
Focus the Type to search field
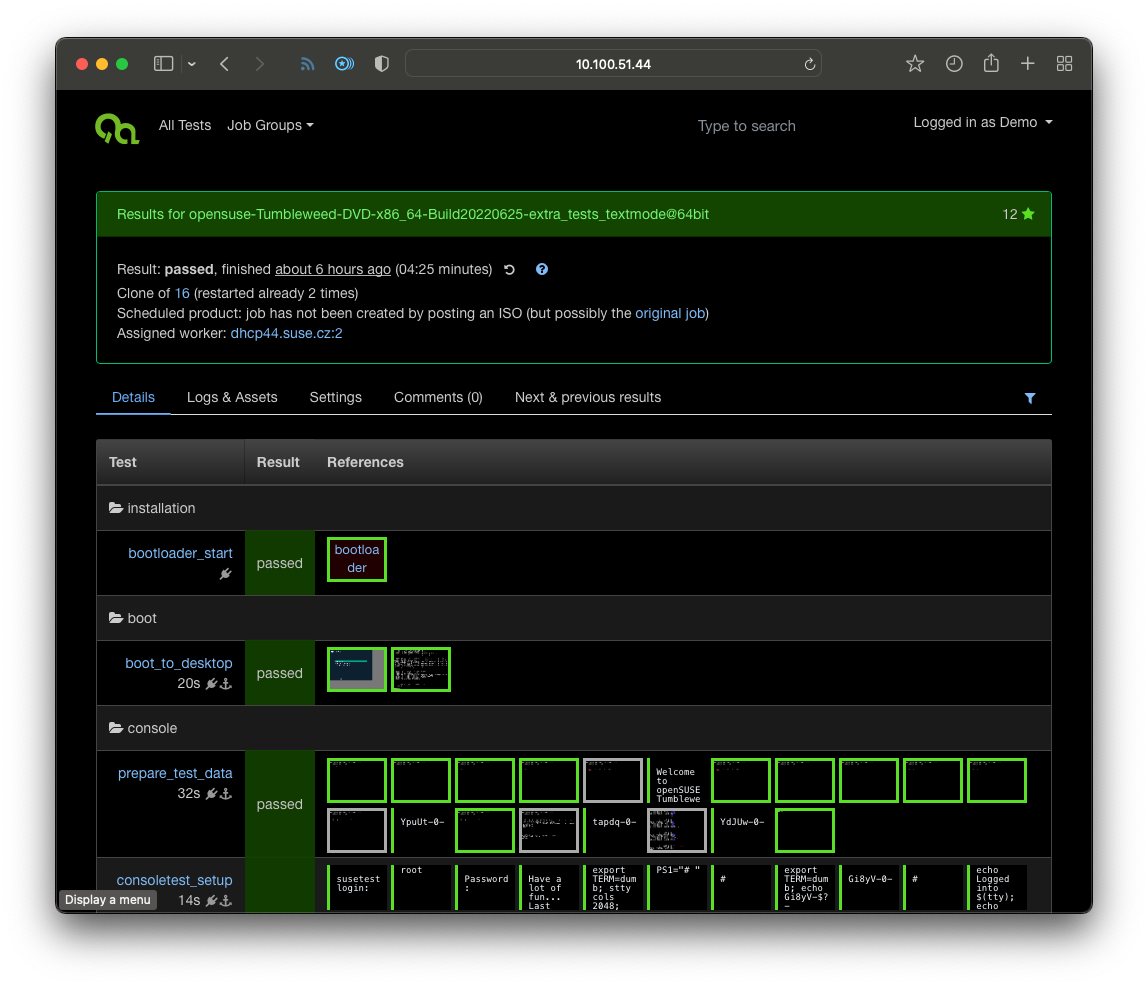[x=746, y=126]
